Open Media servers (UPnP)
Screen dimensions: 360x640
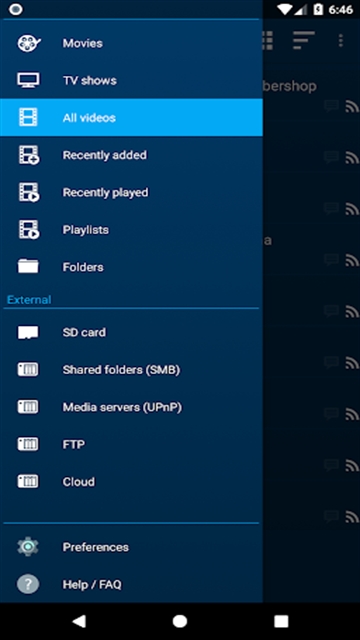pyautogui.click(x=131, y=407)
